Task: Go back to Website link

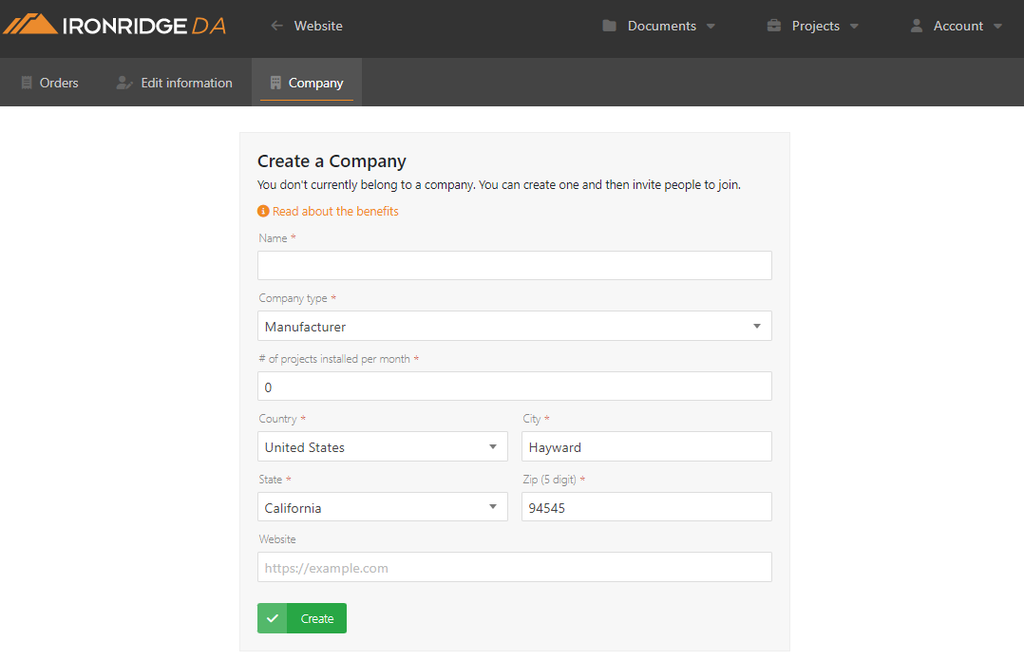Action: coord(318,26)
